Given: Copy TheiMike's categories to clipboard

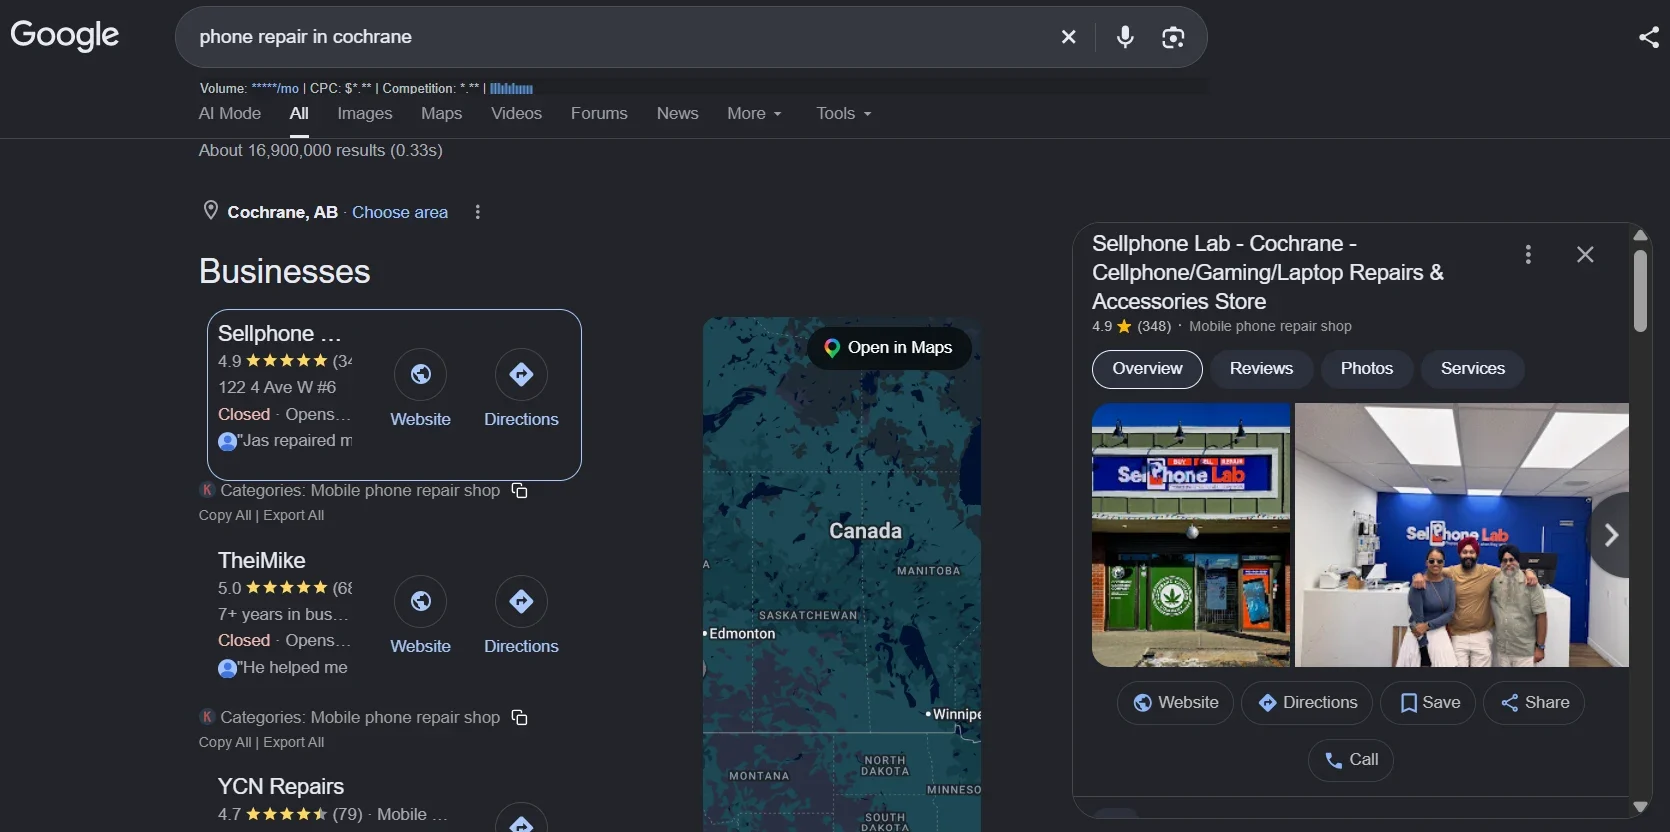Looking at the screenshot, I should click(x=520, y=717).
